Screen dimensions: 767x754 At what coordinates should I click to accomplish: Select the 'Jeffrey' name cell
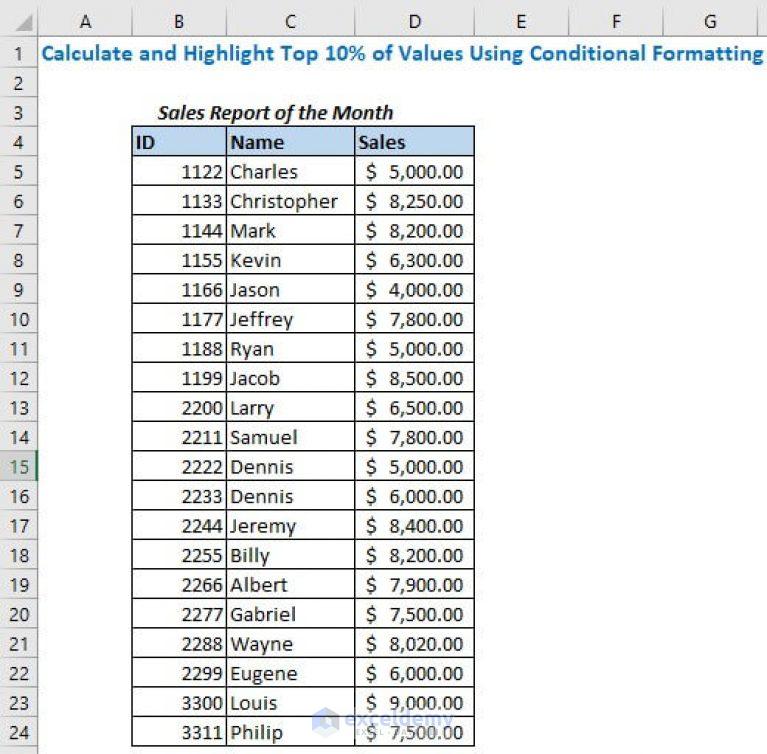point(291,319)
